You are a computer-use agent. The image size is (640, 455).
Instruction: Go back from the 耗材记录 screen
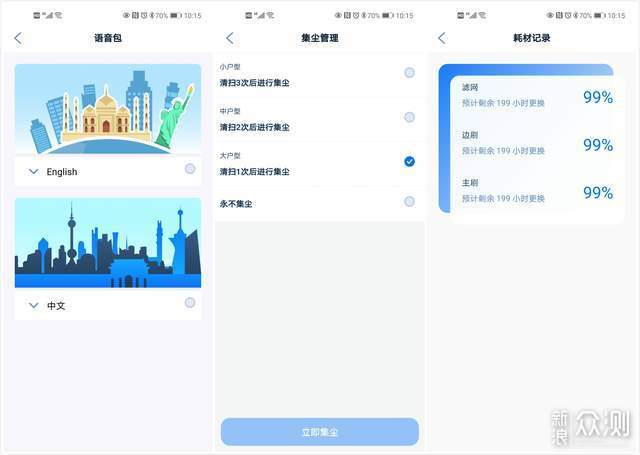tap(442, 38)
